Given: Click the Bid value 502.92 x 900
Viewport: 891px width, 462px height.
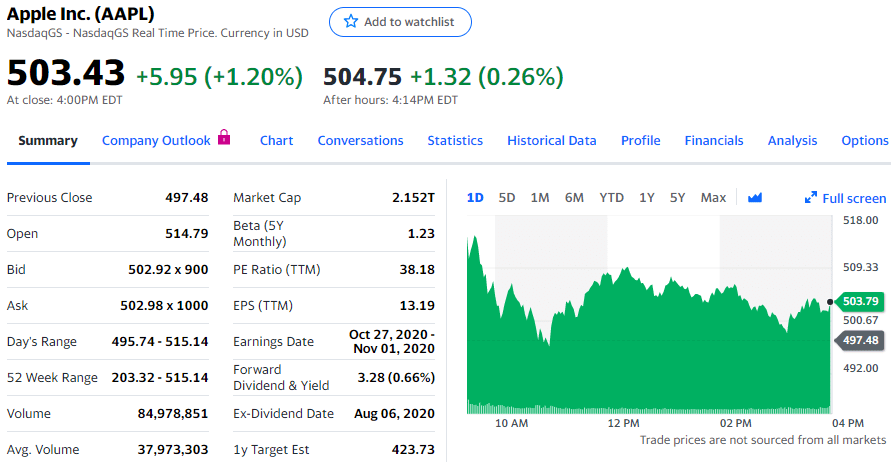Looking at the screenshot, I should [x=168, y=269].
